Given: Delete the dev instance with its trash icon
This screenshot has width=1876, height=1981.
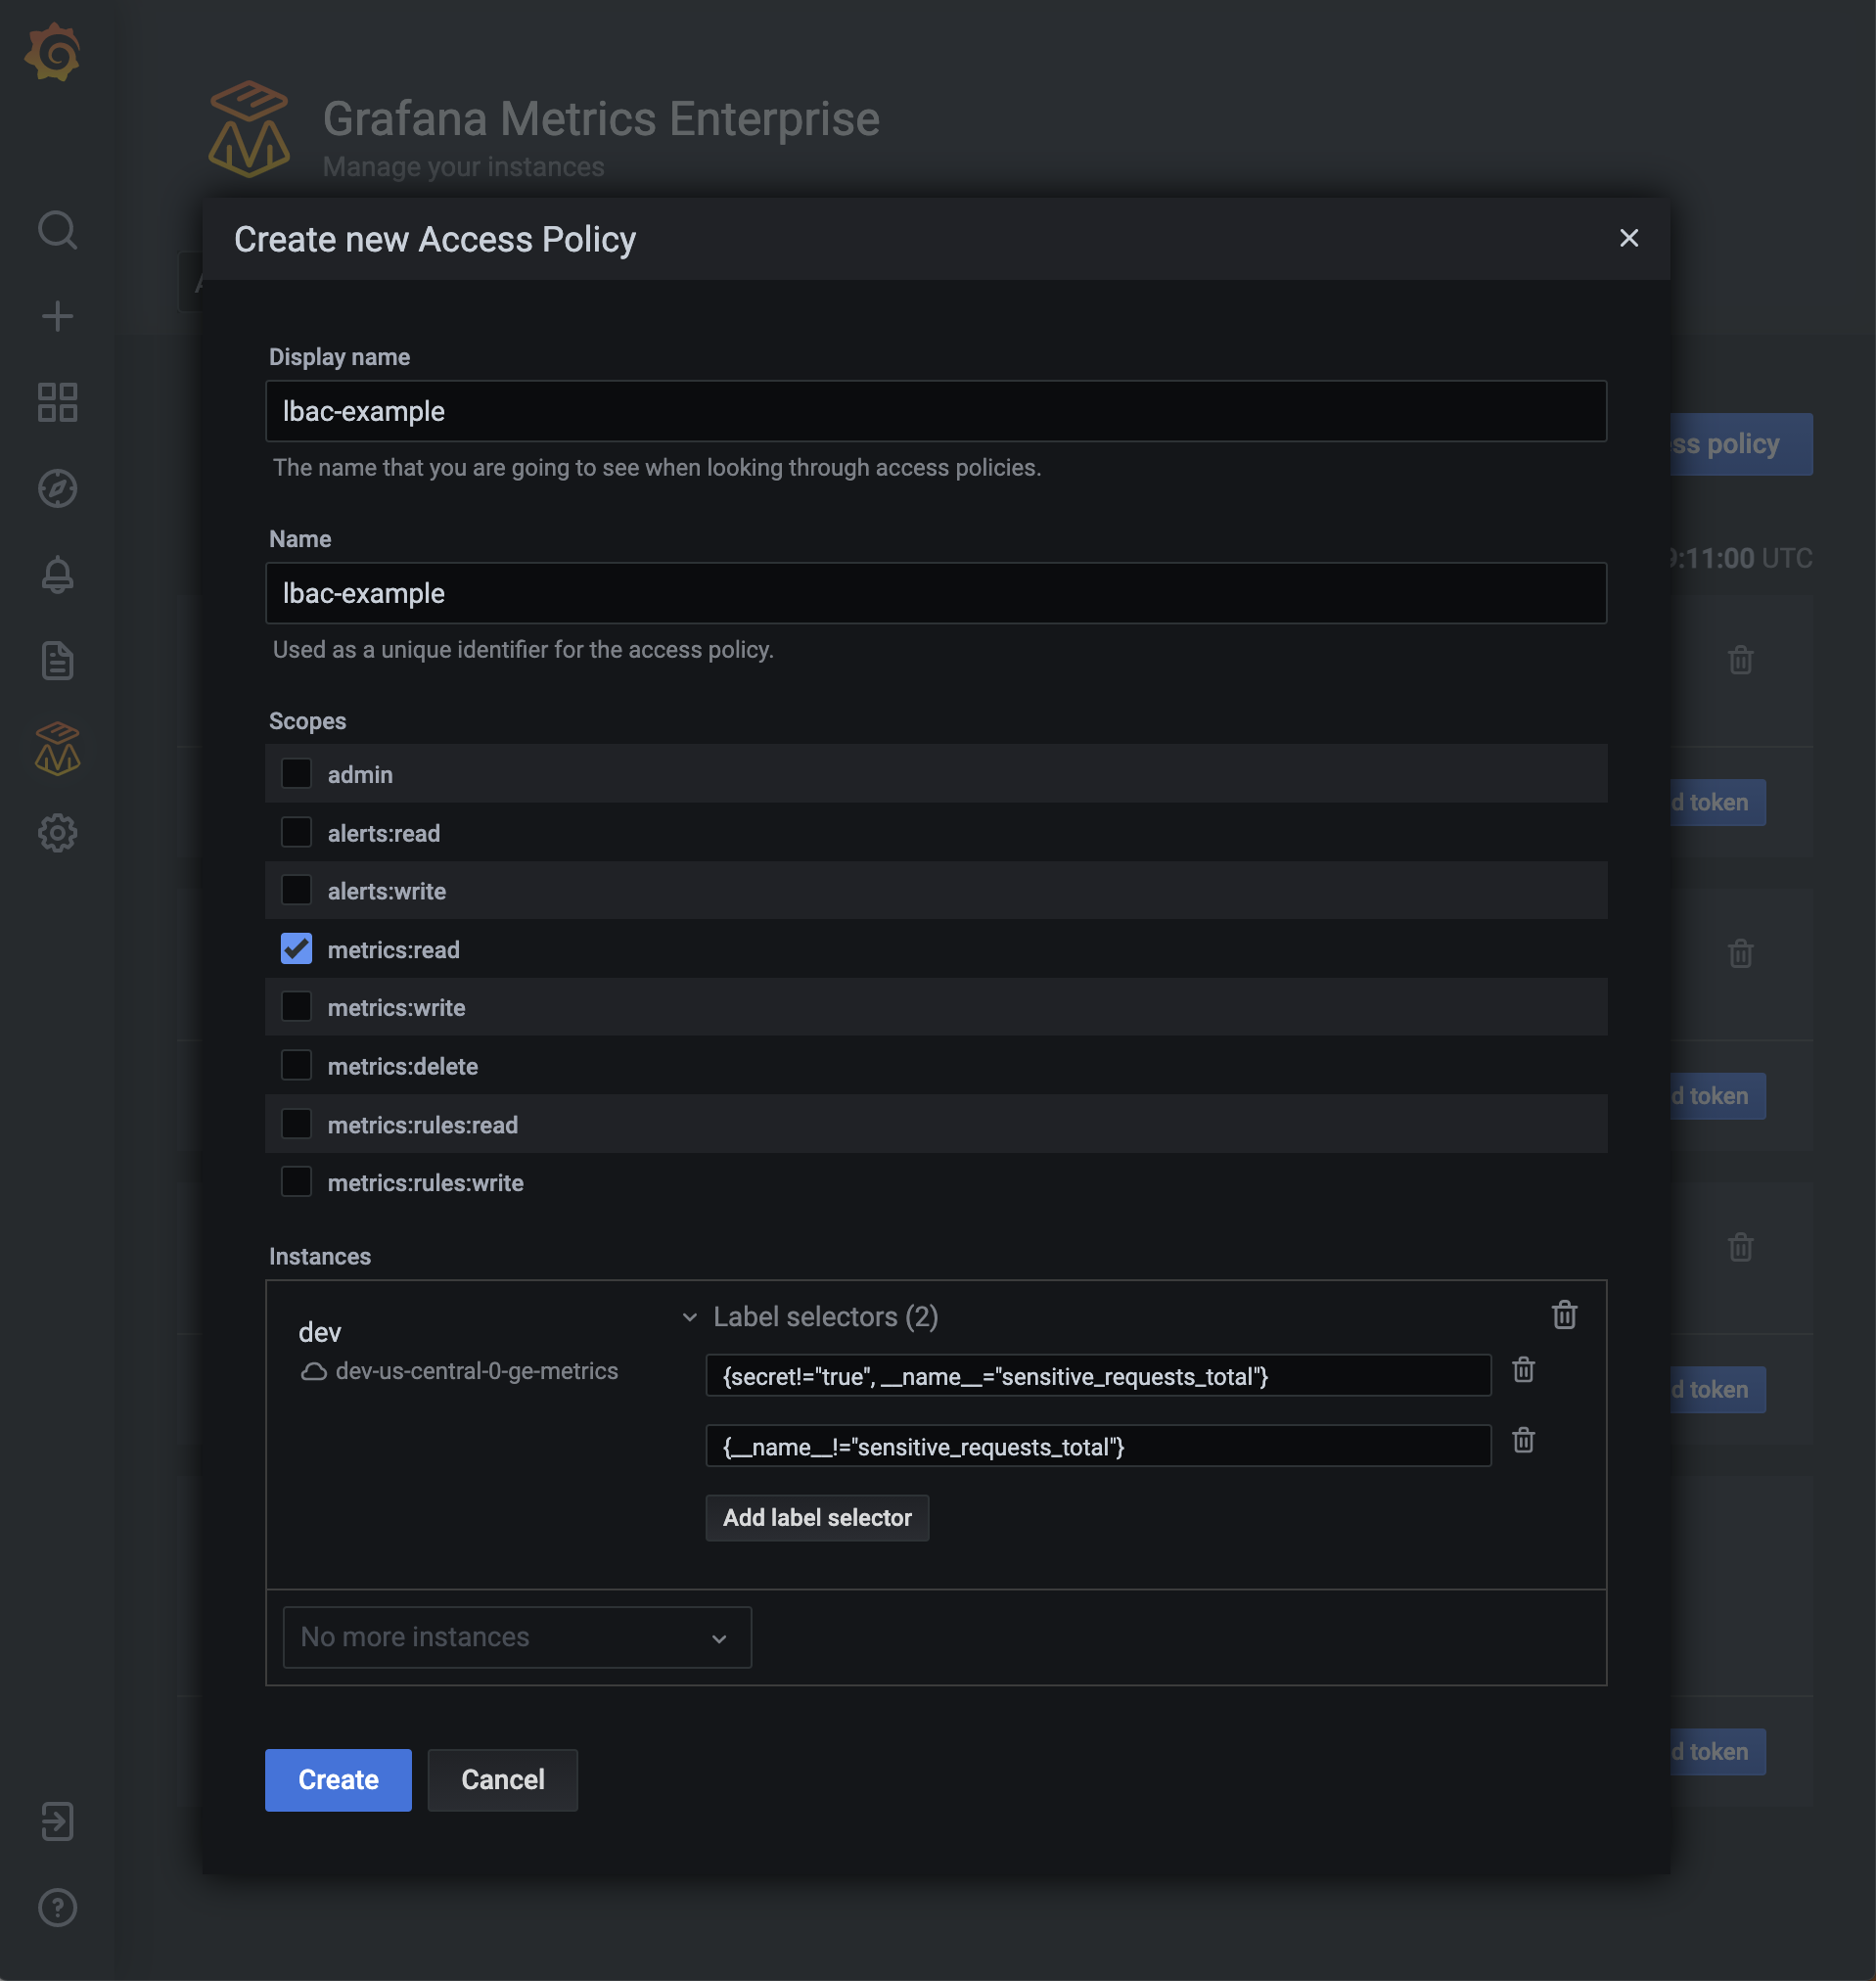Looking at the screenshot, I should click(x=1564, y=1315).
